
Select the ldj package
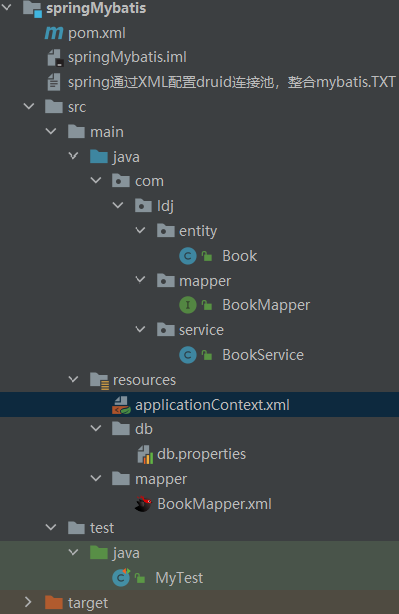click(x=165, y=206)
